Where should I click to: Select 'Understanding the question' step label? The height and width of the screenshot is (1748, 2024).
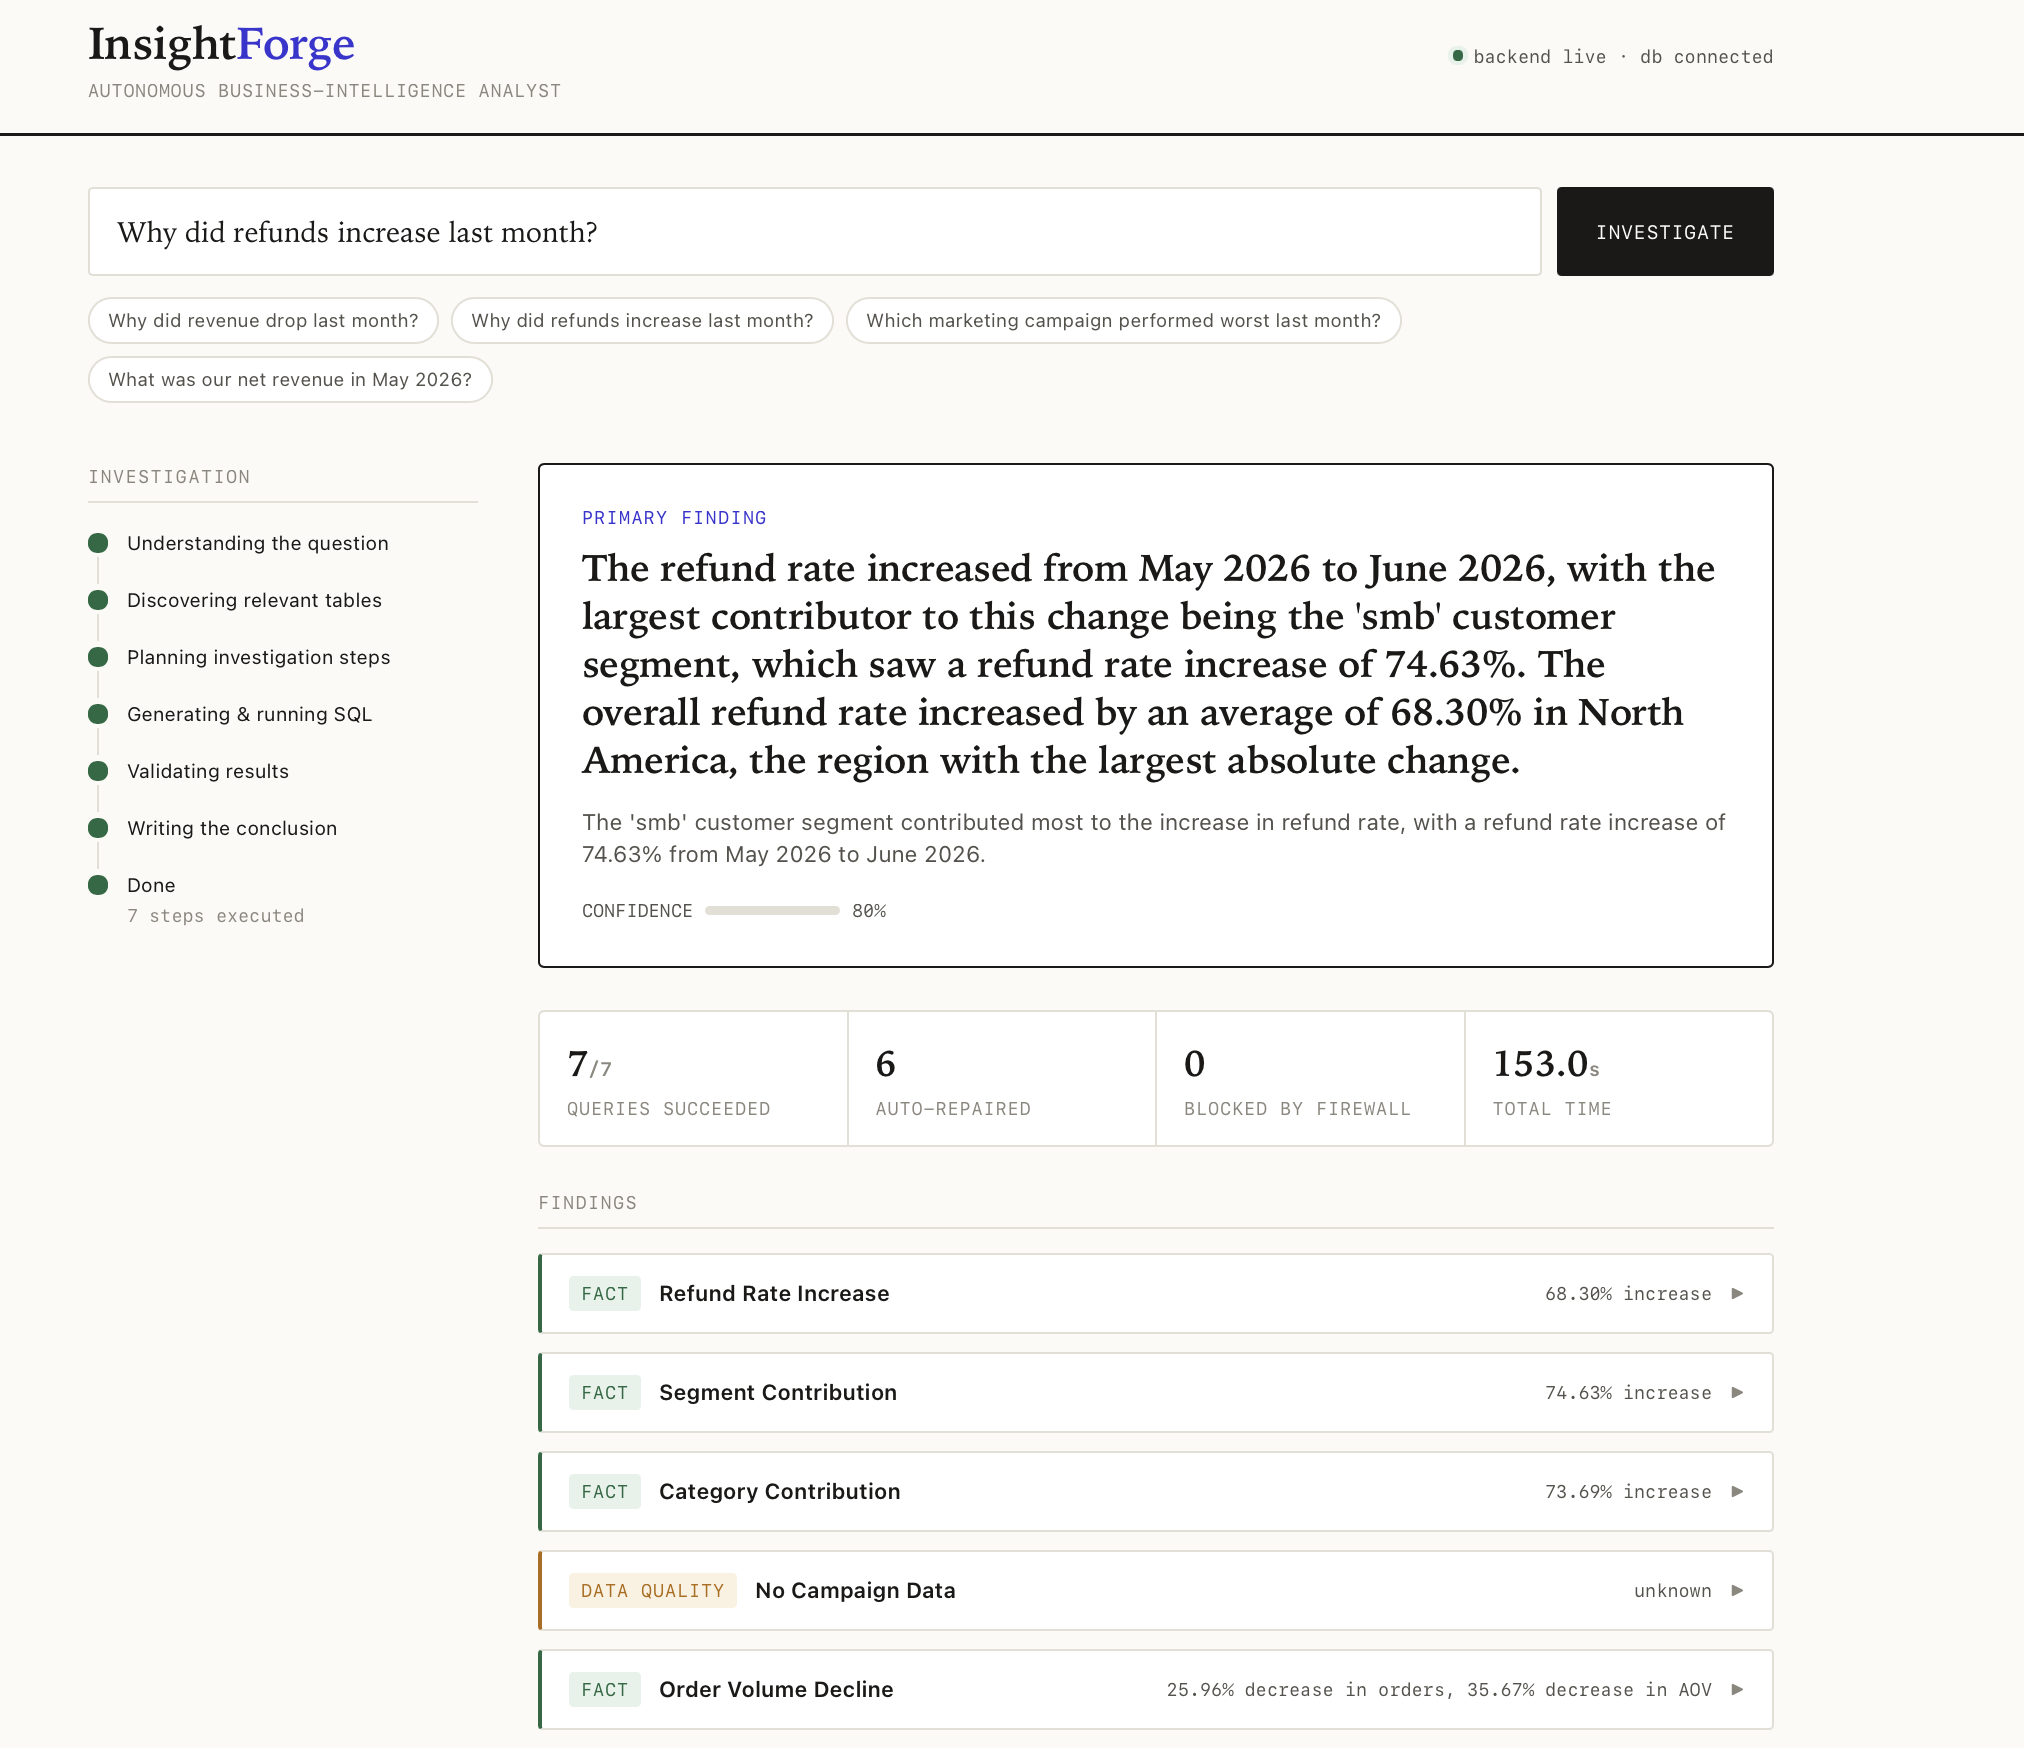258,543
